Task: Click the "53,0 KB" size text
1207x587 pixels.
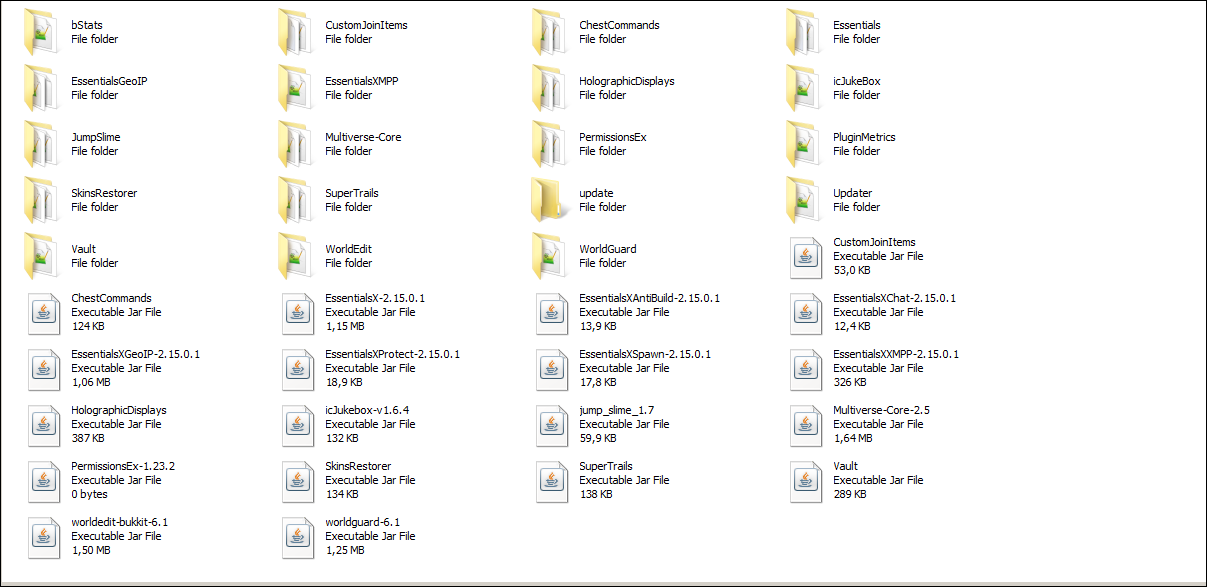Action: pyautogui.click(x=853, y=270)
